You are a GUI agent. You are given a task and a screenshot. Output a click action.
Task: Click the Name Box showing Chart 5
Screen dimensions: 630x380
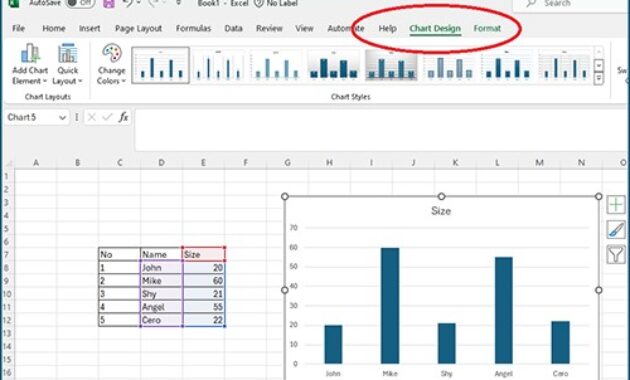31,117
